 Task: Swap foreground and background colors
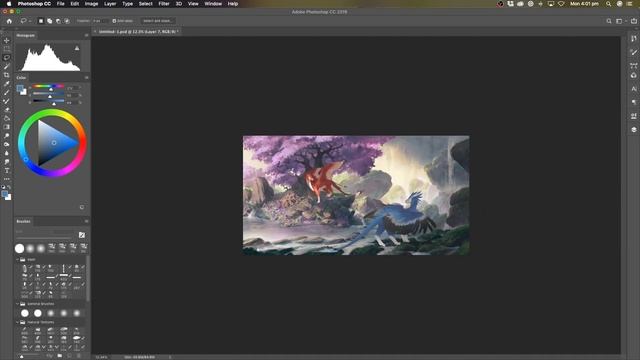pos(9,187)
